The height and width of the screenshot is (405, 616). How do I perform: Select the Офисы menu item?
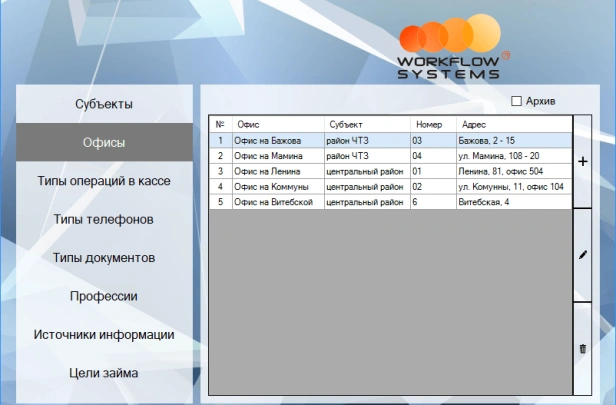(104, 143)
